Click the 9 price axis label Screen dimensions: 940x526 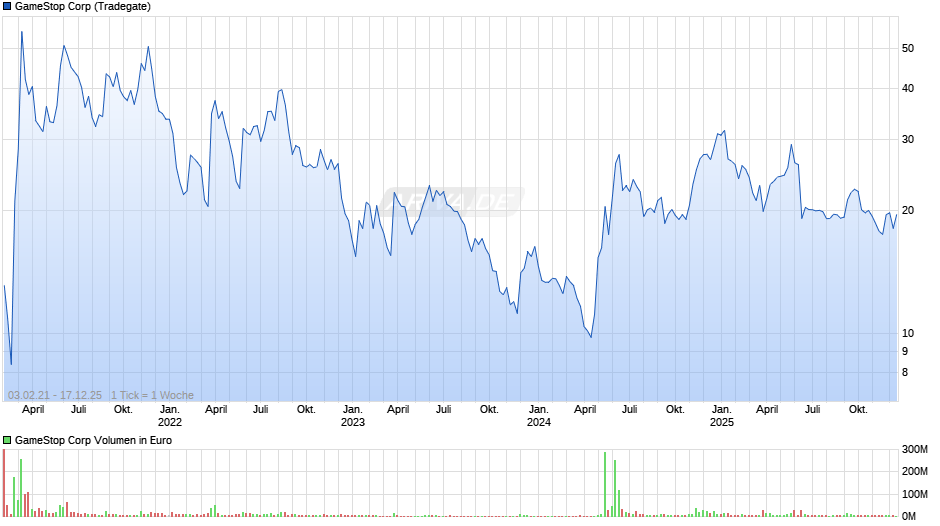coord(905,351)
